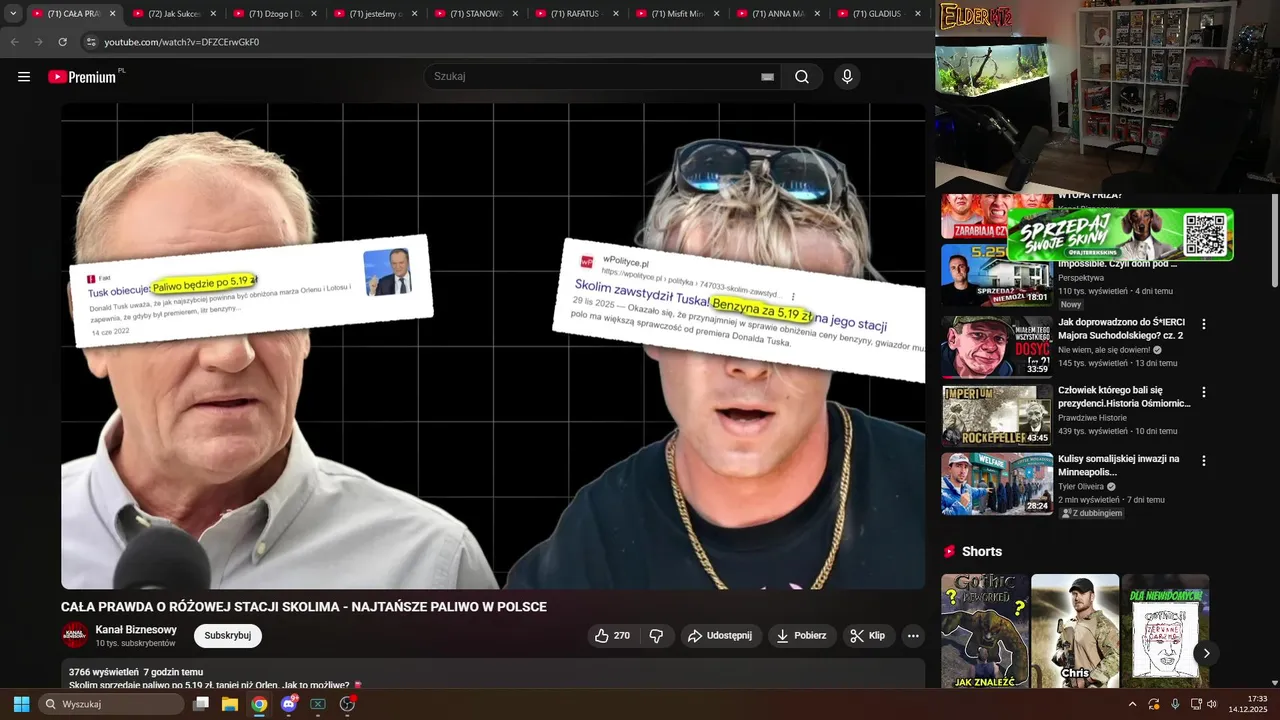Close the 'CAŁA PRA' active tab
This screenshot has width=1280, height=720.
[112, 14]
